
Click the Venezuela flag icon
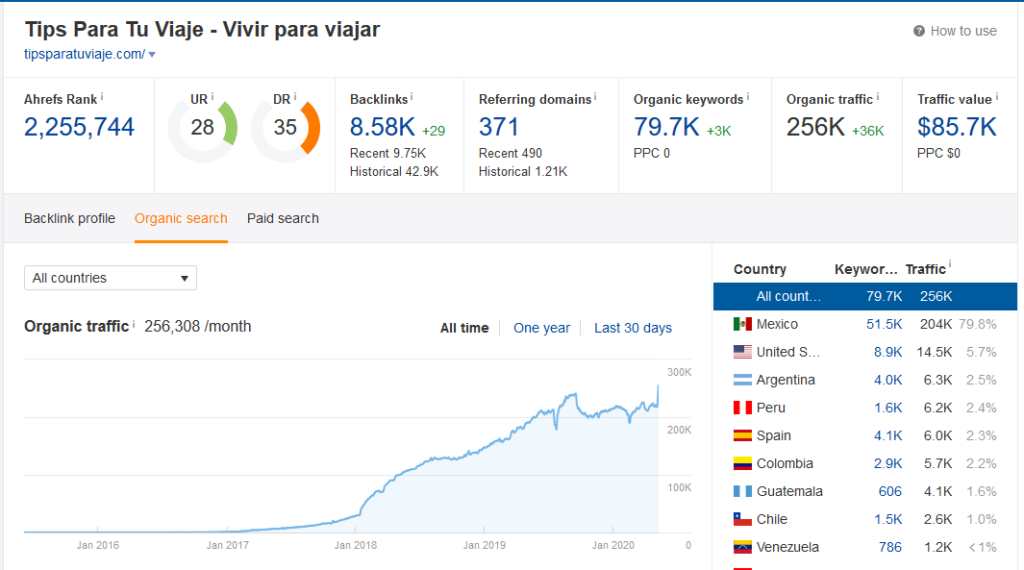point(743,547)
